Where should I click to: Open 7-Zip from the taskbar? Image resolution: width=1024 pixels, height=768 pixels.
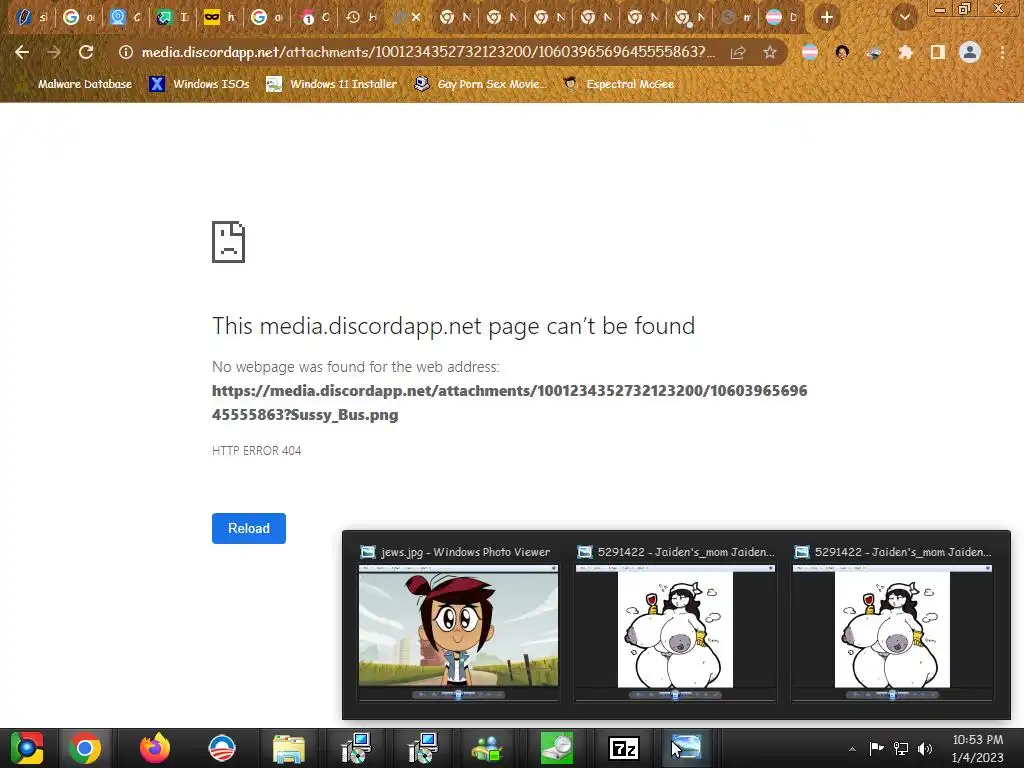click(x=623, y=748)
